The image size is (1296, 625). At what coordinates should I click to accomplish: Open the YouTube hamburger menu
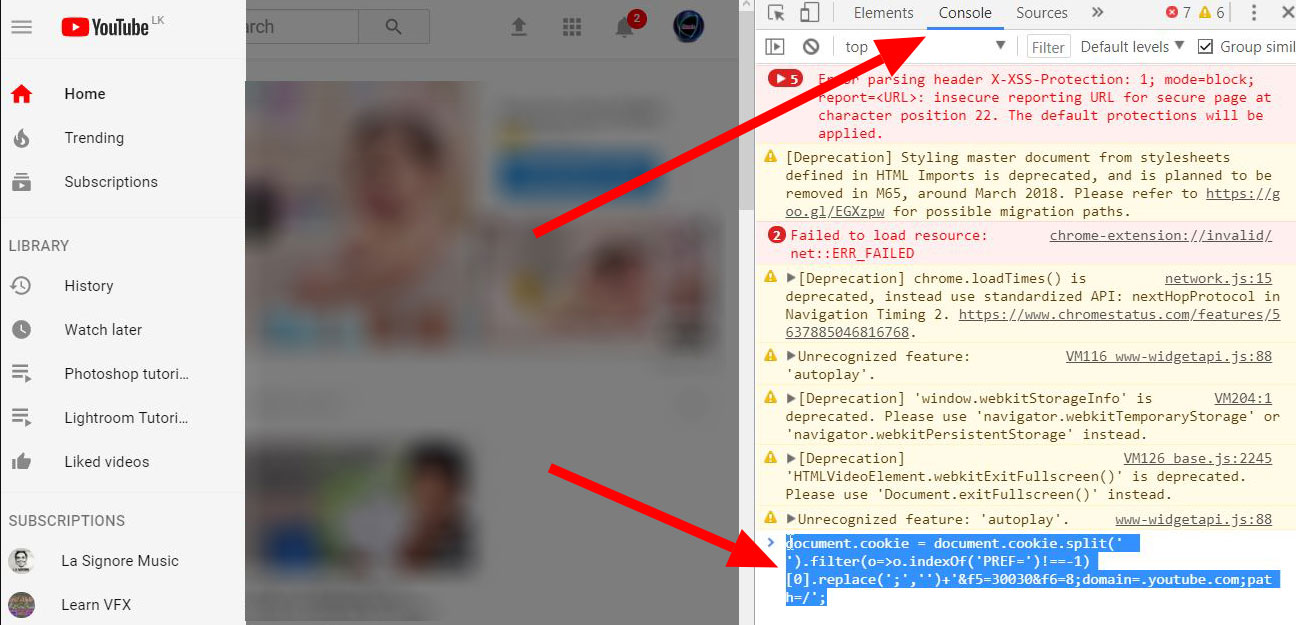point(22,27)
